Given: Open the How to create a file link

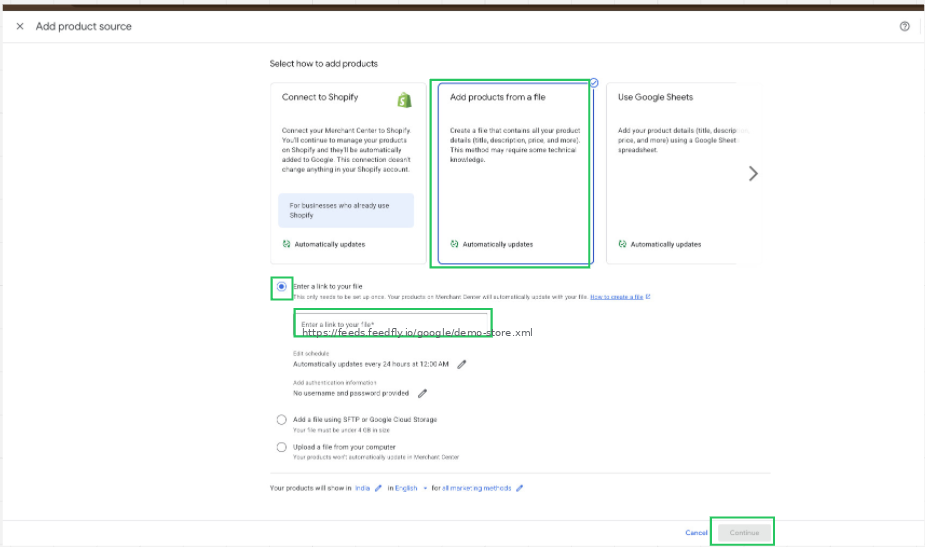Looking at the screenshot, I should click(616, 297).
